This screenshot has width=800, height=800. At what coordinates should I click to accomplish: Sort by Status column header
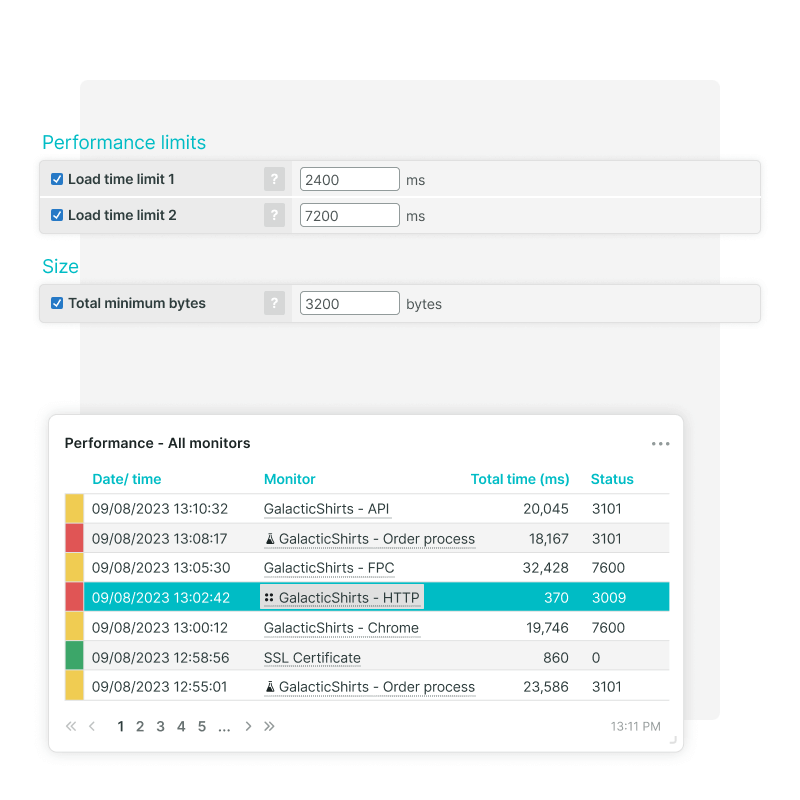tap(612, 479)
